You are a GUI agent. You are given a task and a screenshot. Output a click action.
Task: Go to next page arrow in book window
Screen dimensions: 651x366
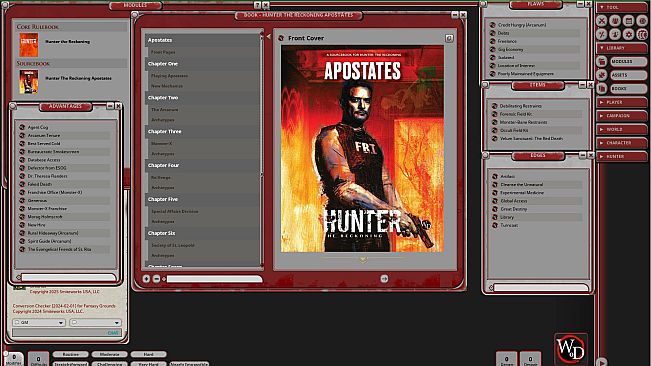(x=384, y=279)
